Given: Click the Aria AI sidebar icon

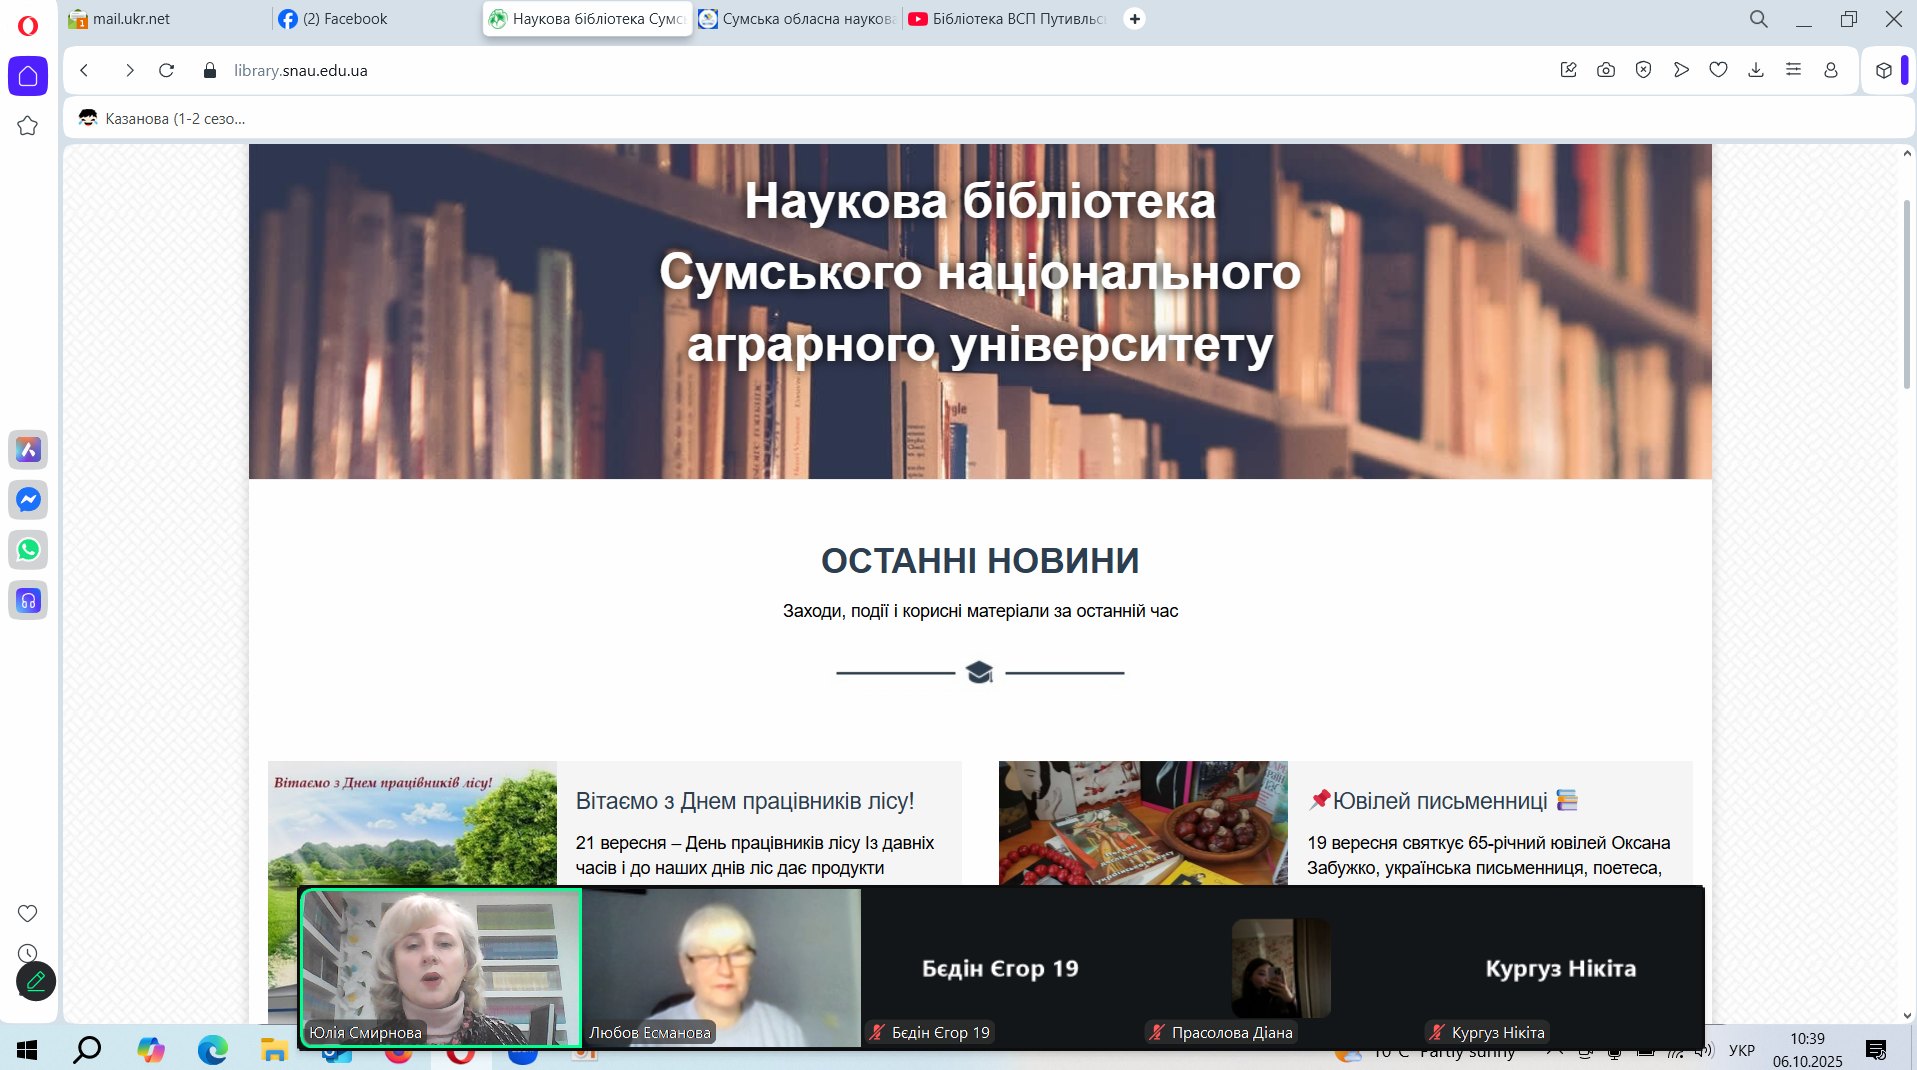Looking at the screenshot, I should click(28, 449).
